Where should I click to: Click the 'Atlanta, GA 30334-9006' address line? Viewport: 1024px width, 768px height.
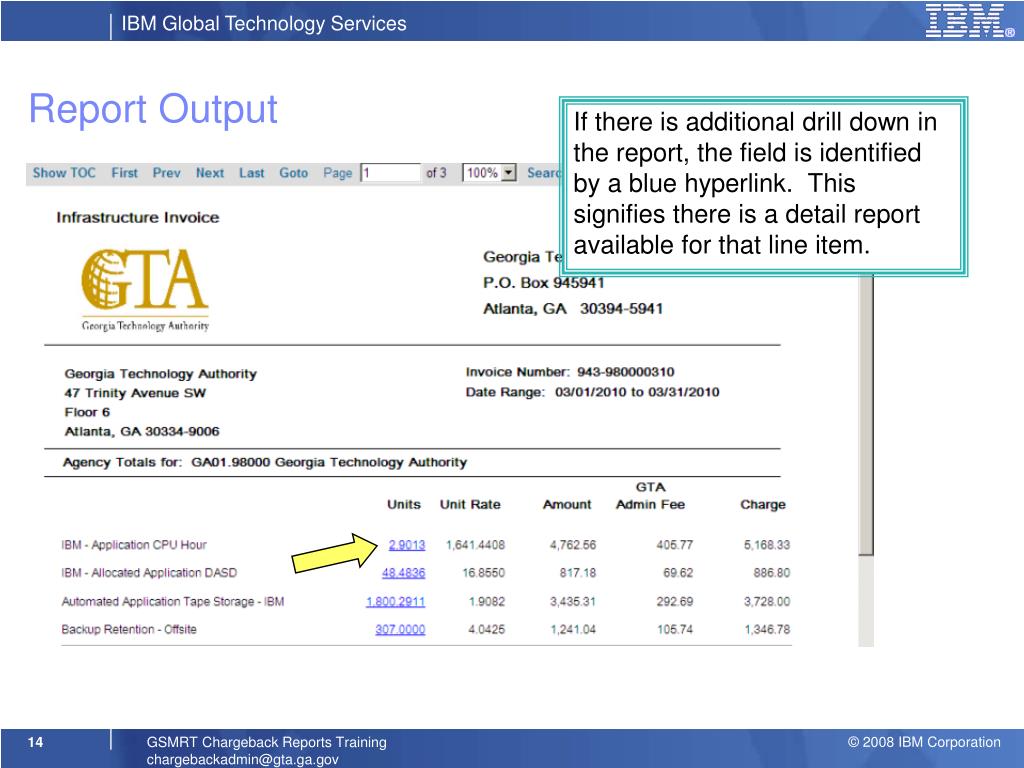coord(142,432)
